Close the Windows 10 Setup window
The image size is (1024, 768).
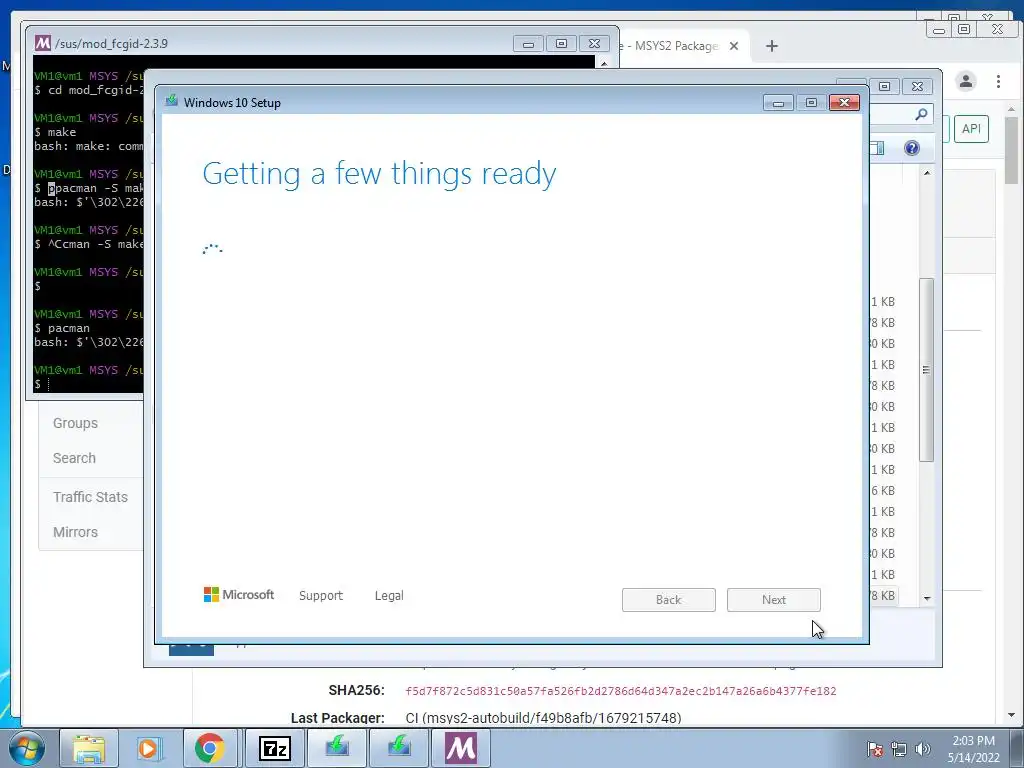(844, 103)
